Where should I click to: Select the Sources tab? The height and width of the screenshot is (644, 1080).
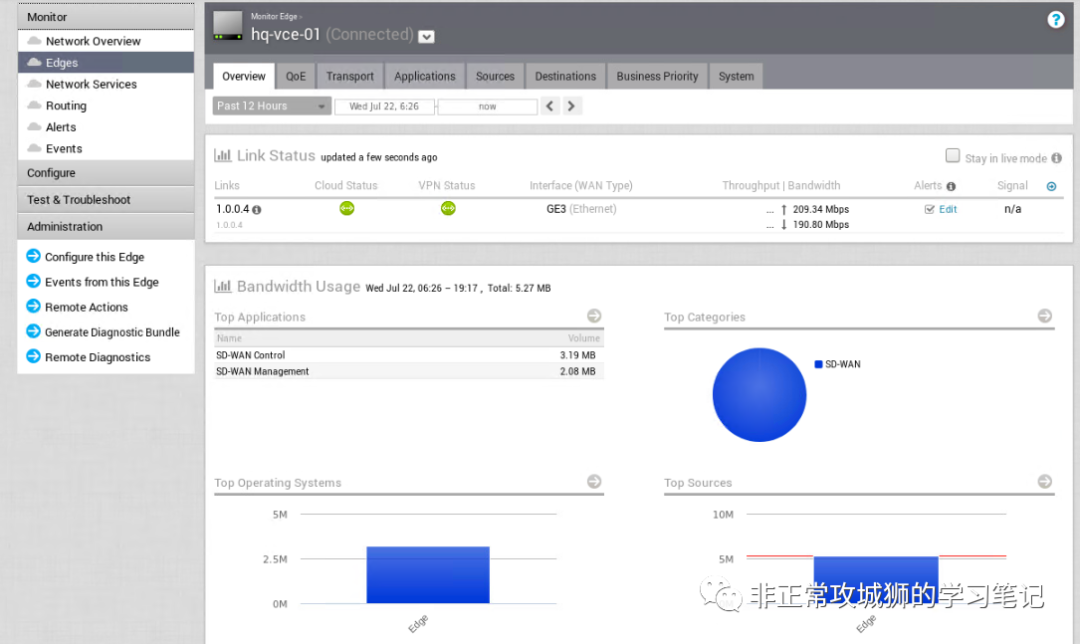point(495,76)
